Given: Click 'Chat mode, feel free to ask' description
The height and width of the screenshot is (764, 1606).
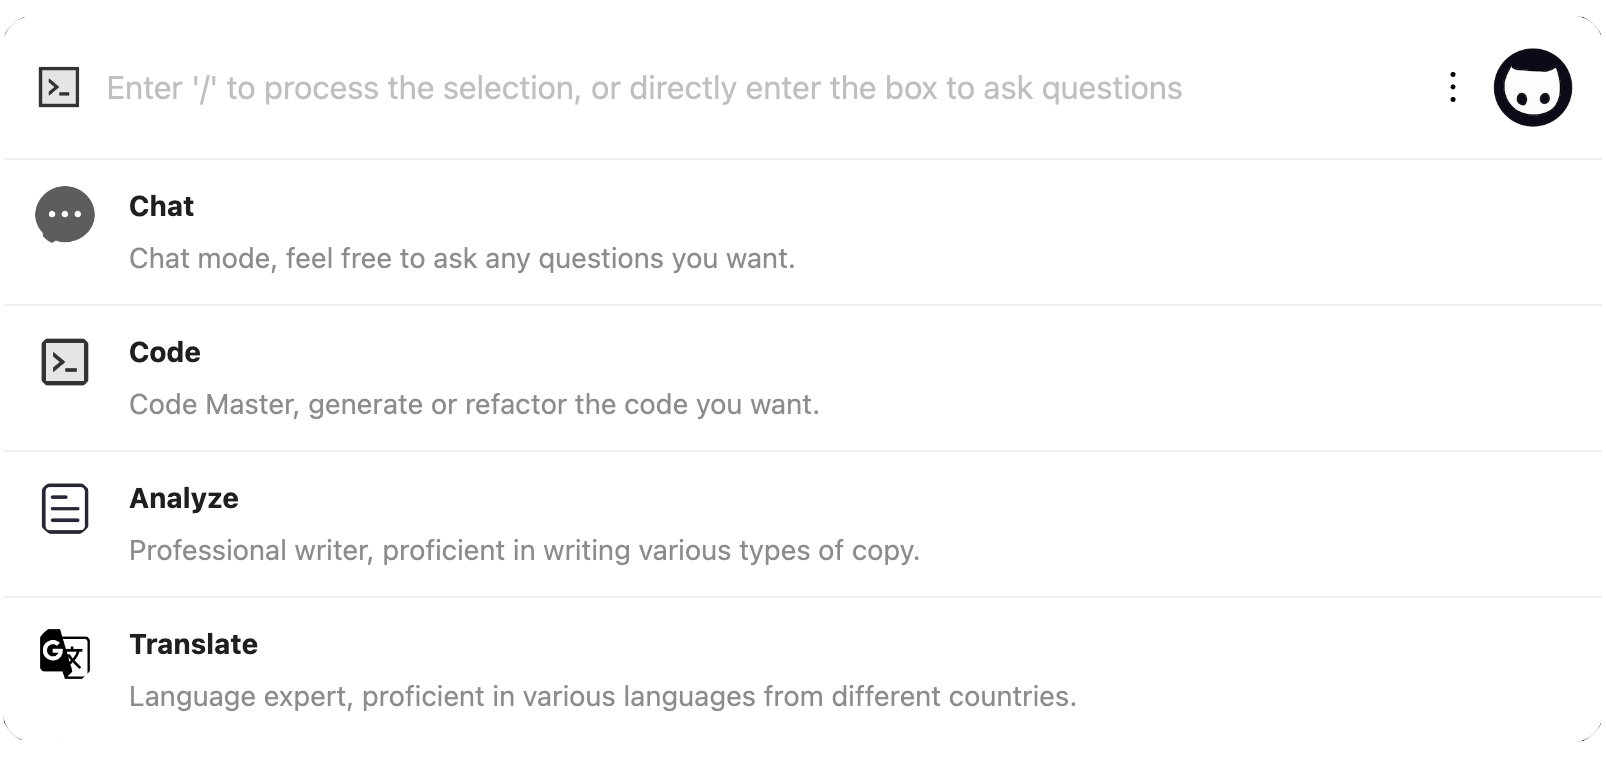Looking at the screenshot, I should click(462, 258).
